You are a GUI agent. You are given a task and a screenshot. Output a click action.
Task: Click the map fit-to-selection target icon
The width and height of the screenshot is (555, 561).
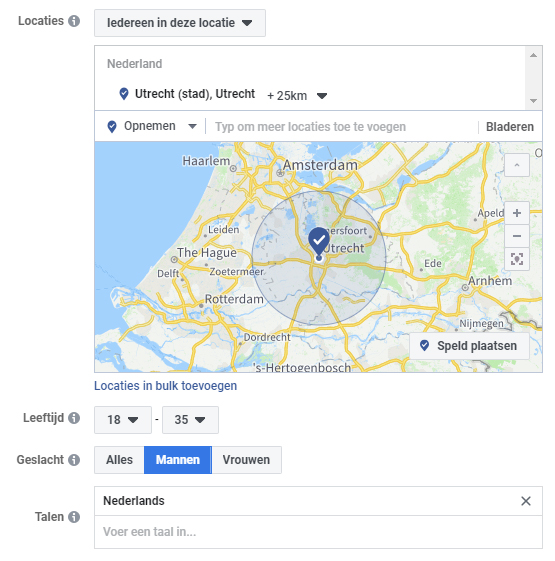pos(517,259)
